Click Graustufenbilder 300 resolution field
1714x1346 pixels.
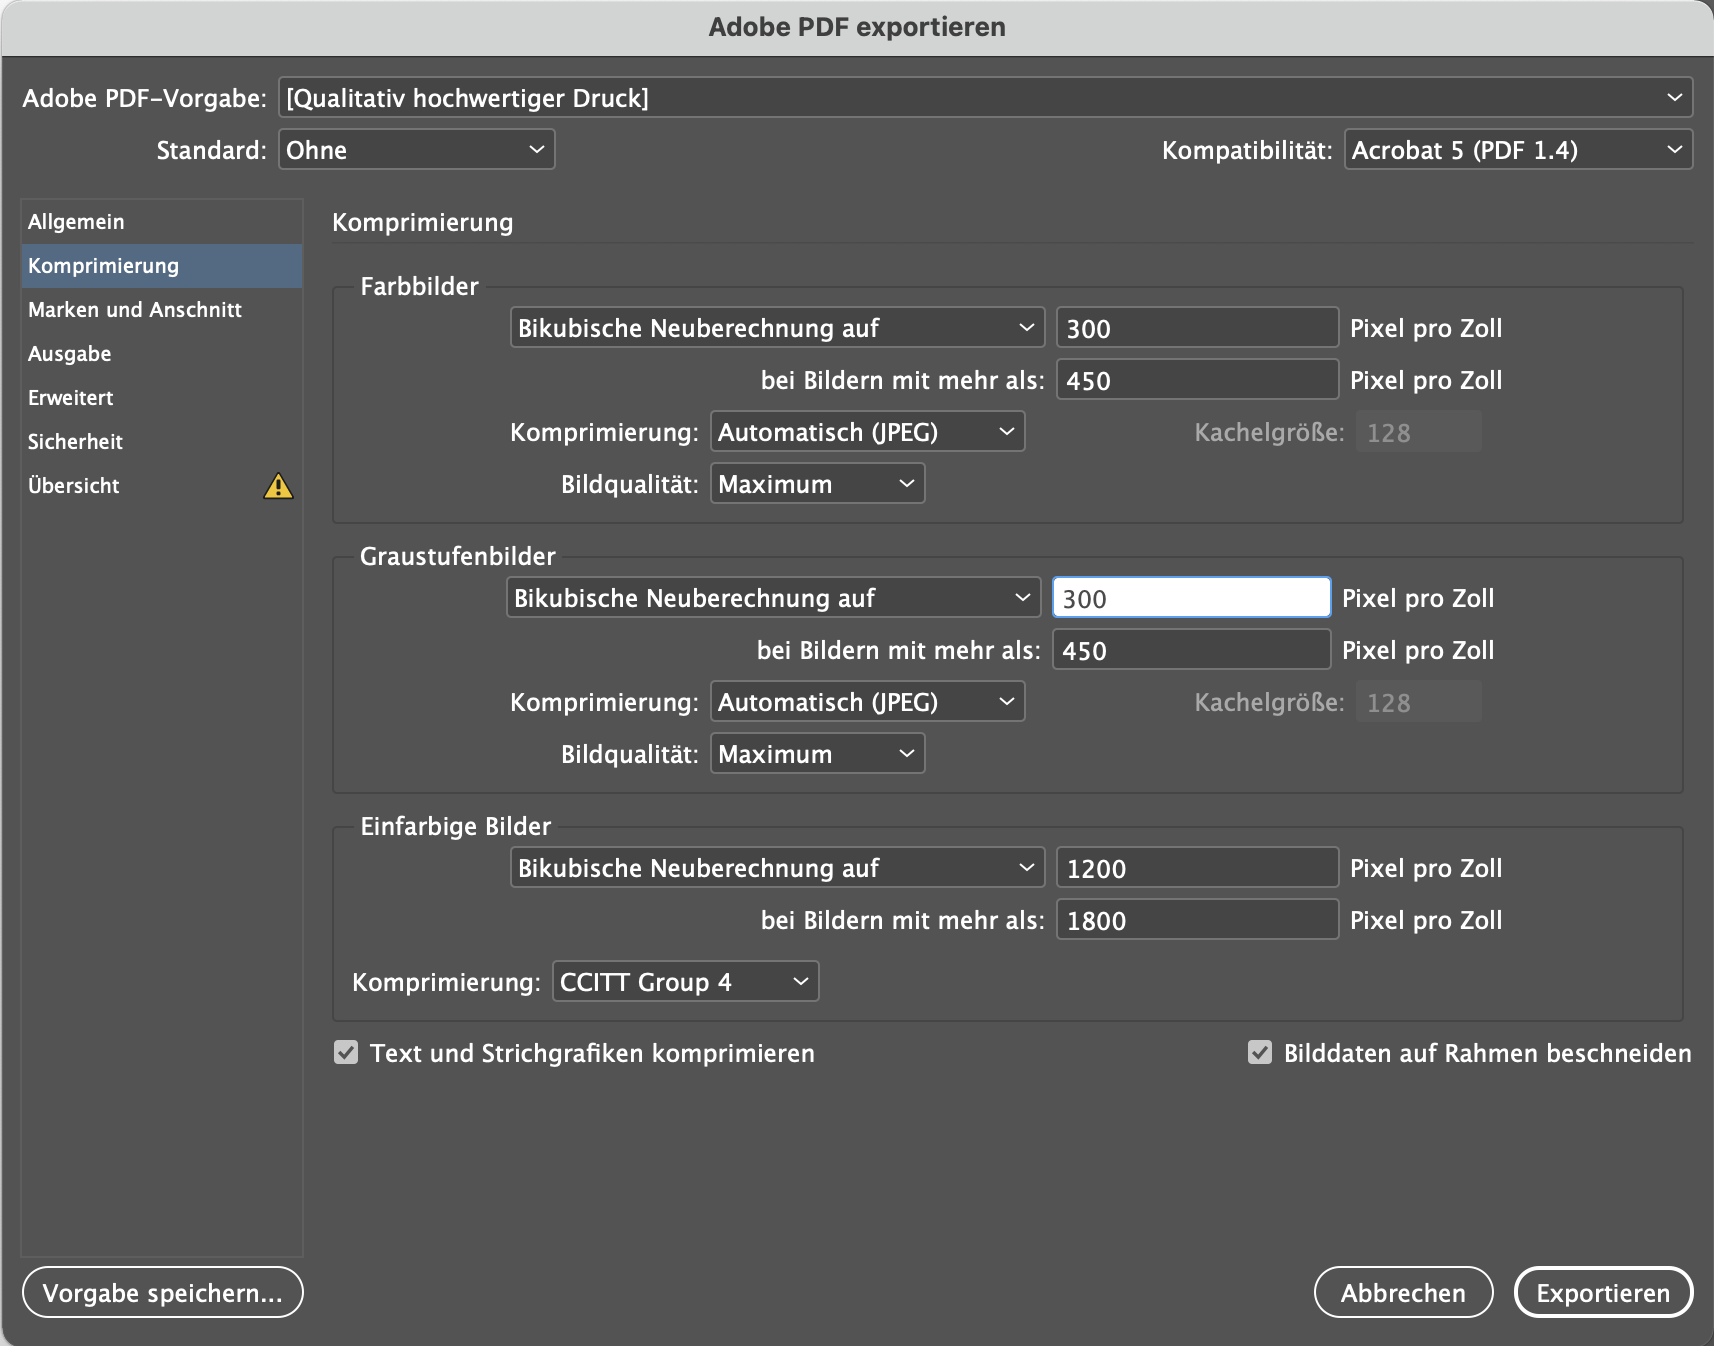[1191, 598]
